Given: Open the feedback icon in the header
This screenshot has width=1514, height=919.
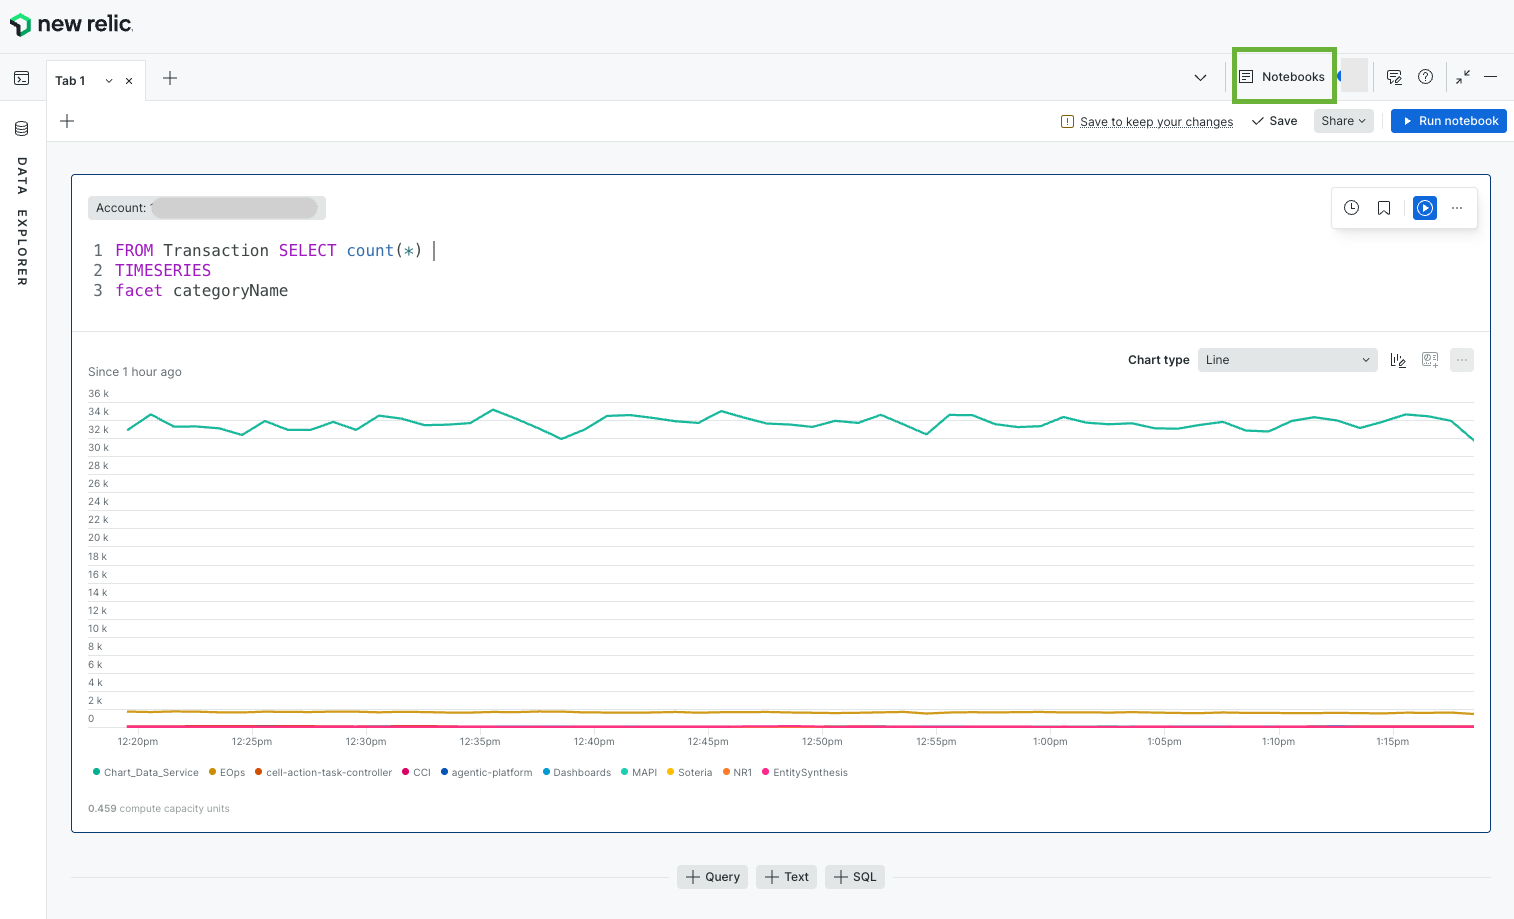Looking at the screenshot, I should point(1394,76).
